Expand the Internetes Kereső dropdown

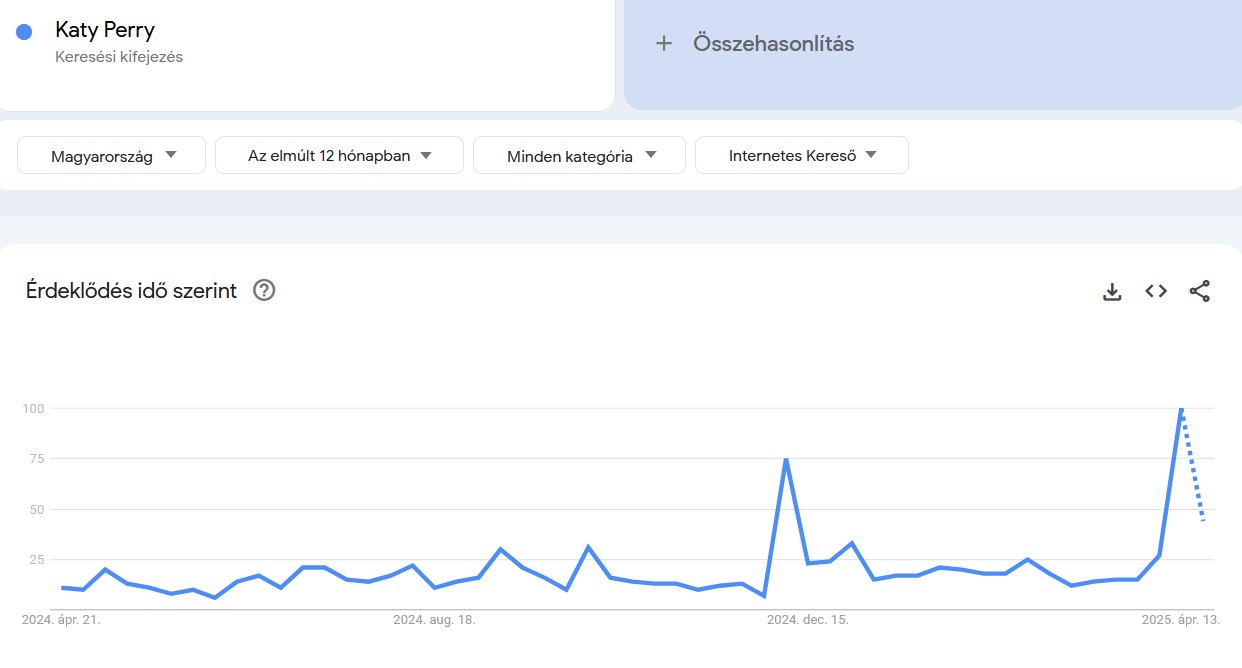coord(802,155)
